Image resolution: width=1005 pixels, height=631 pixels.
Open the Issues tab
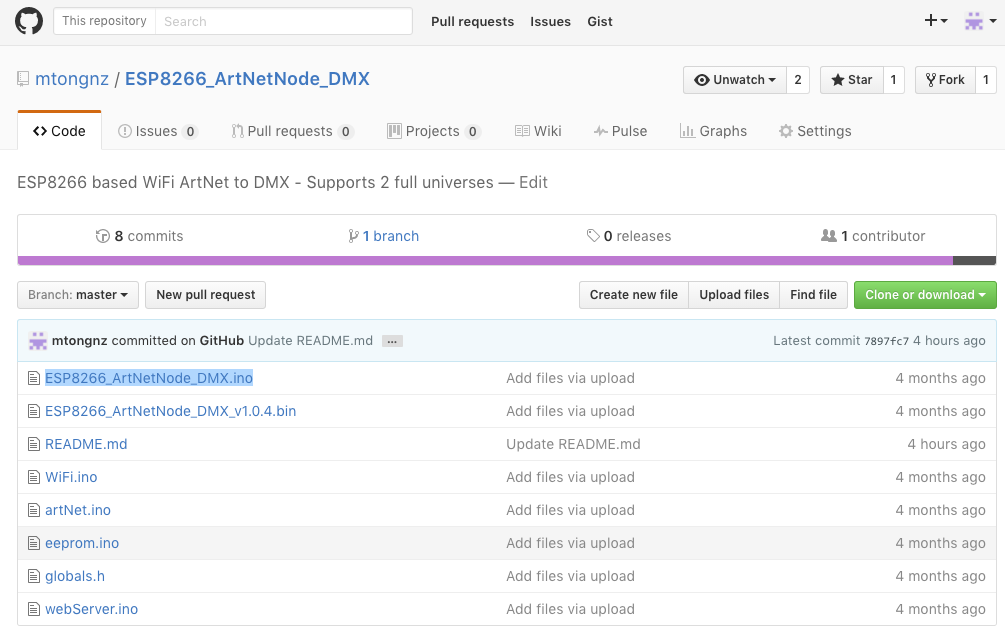[158, 131]
